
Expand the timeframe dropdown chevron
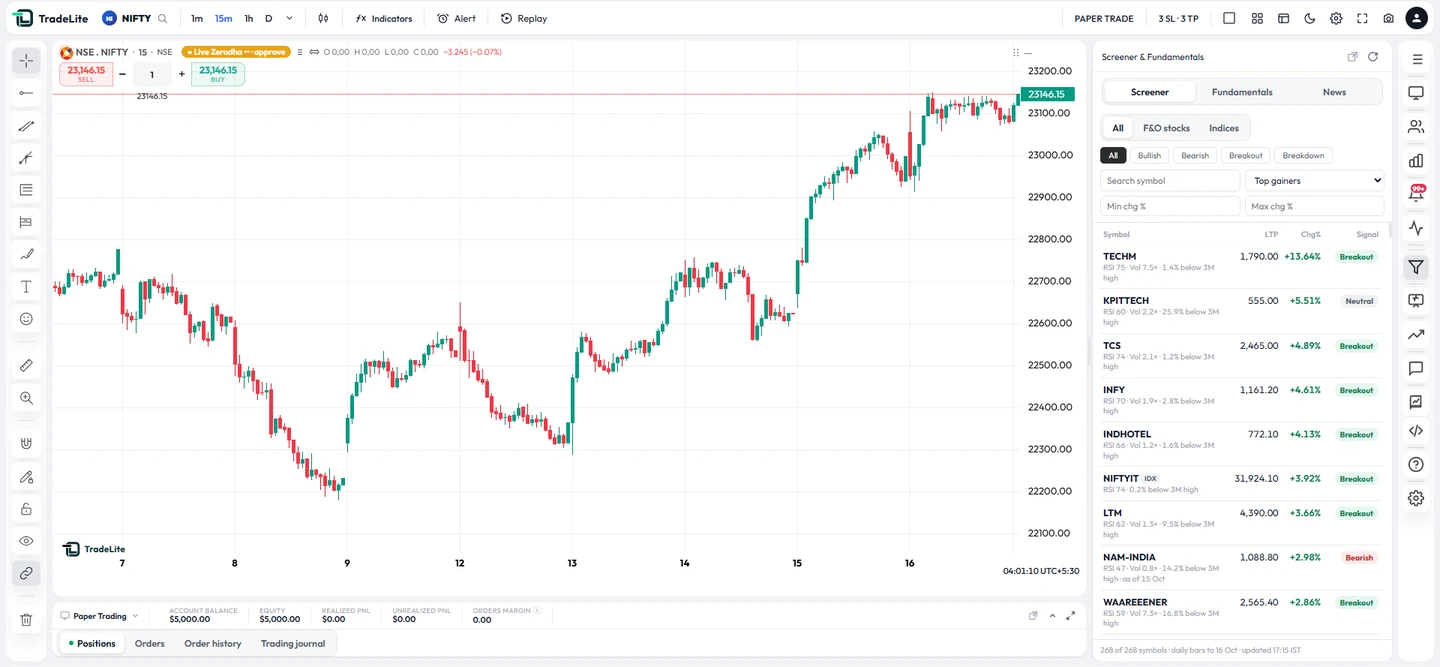tap(290, 18)
